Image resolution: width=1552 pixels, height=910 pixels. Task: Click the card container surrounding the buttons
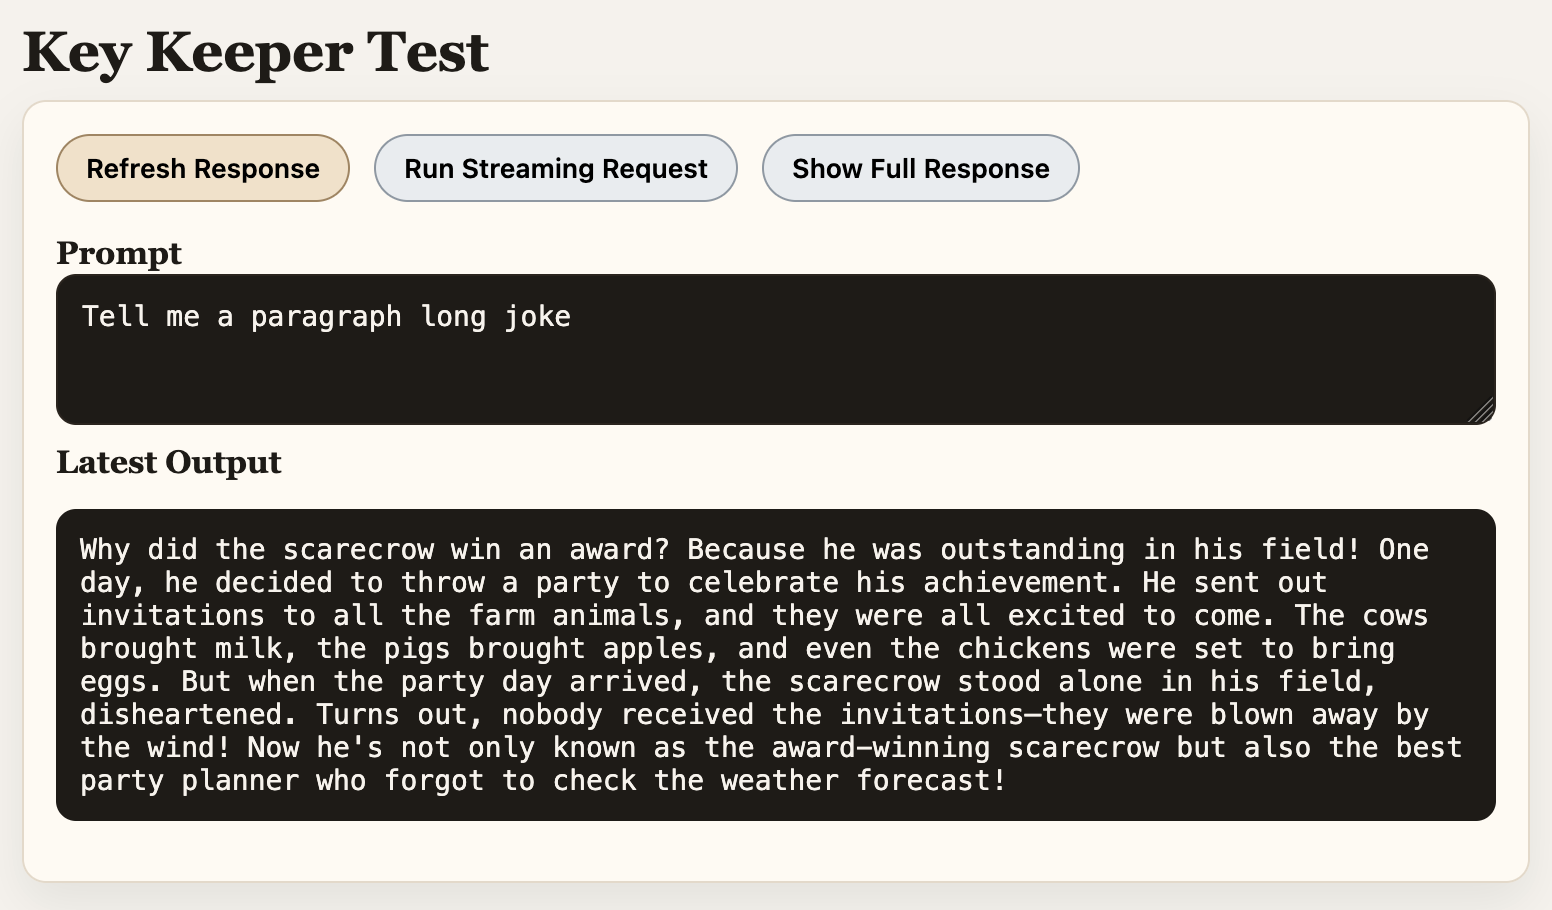tap(1300, 168)
